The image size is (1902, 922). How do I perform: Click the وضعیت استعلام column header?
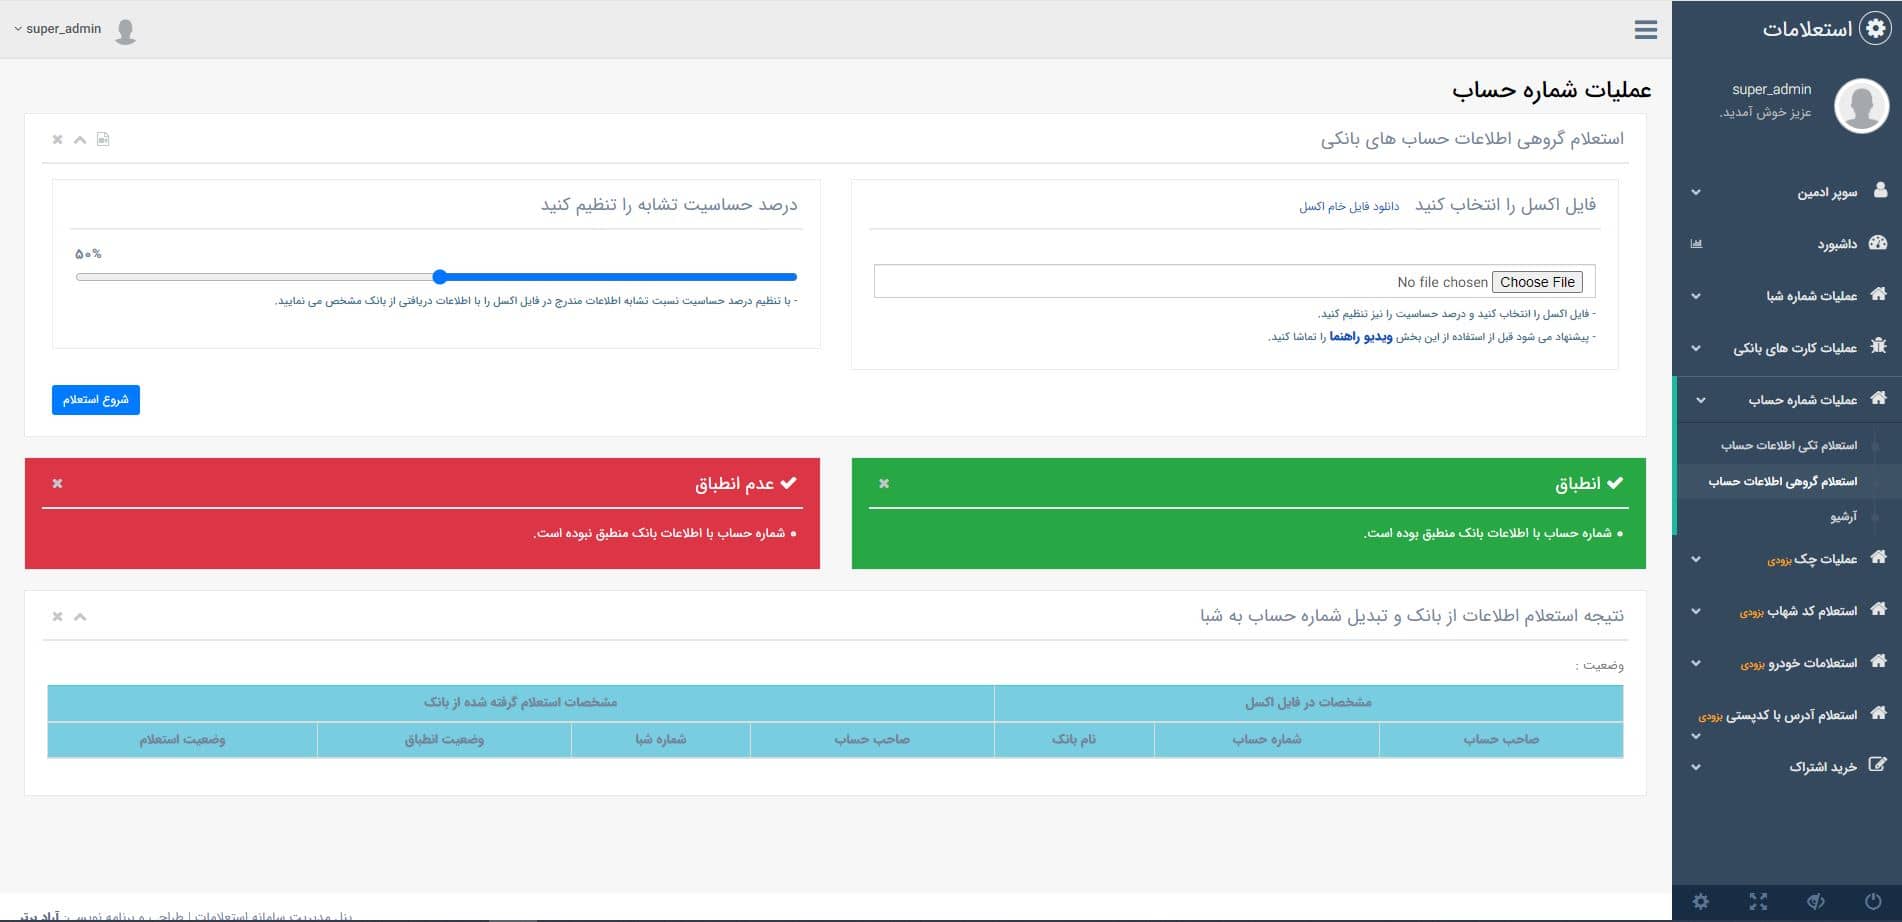[182, 739]
